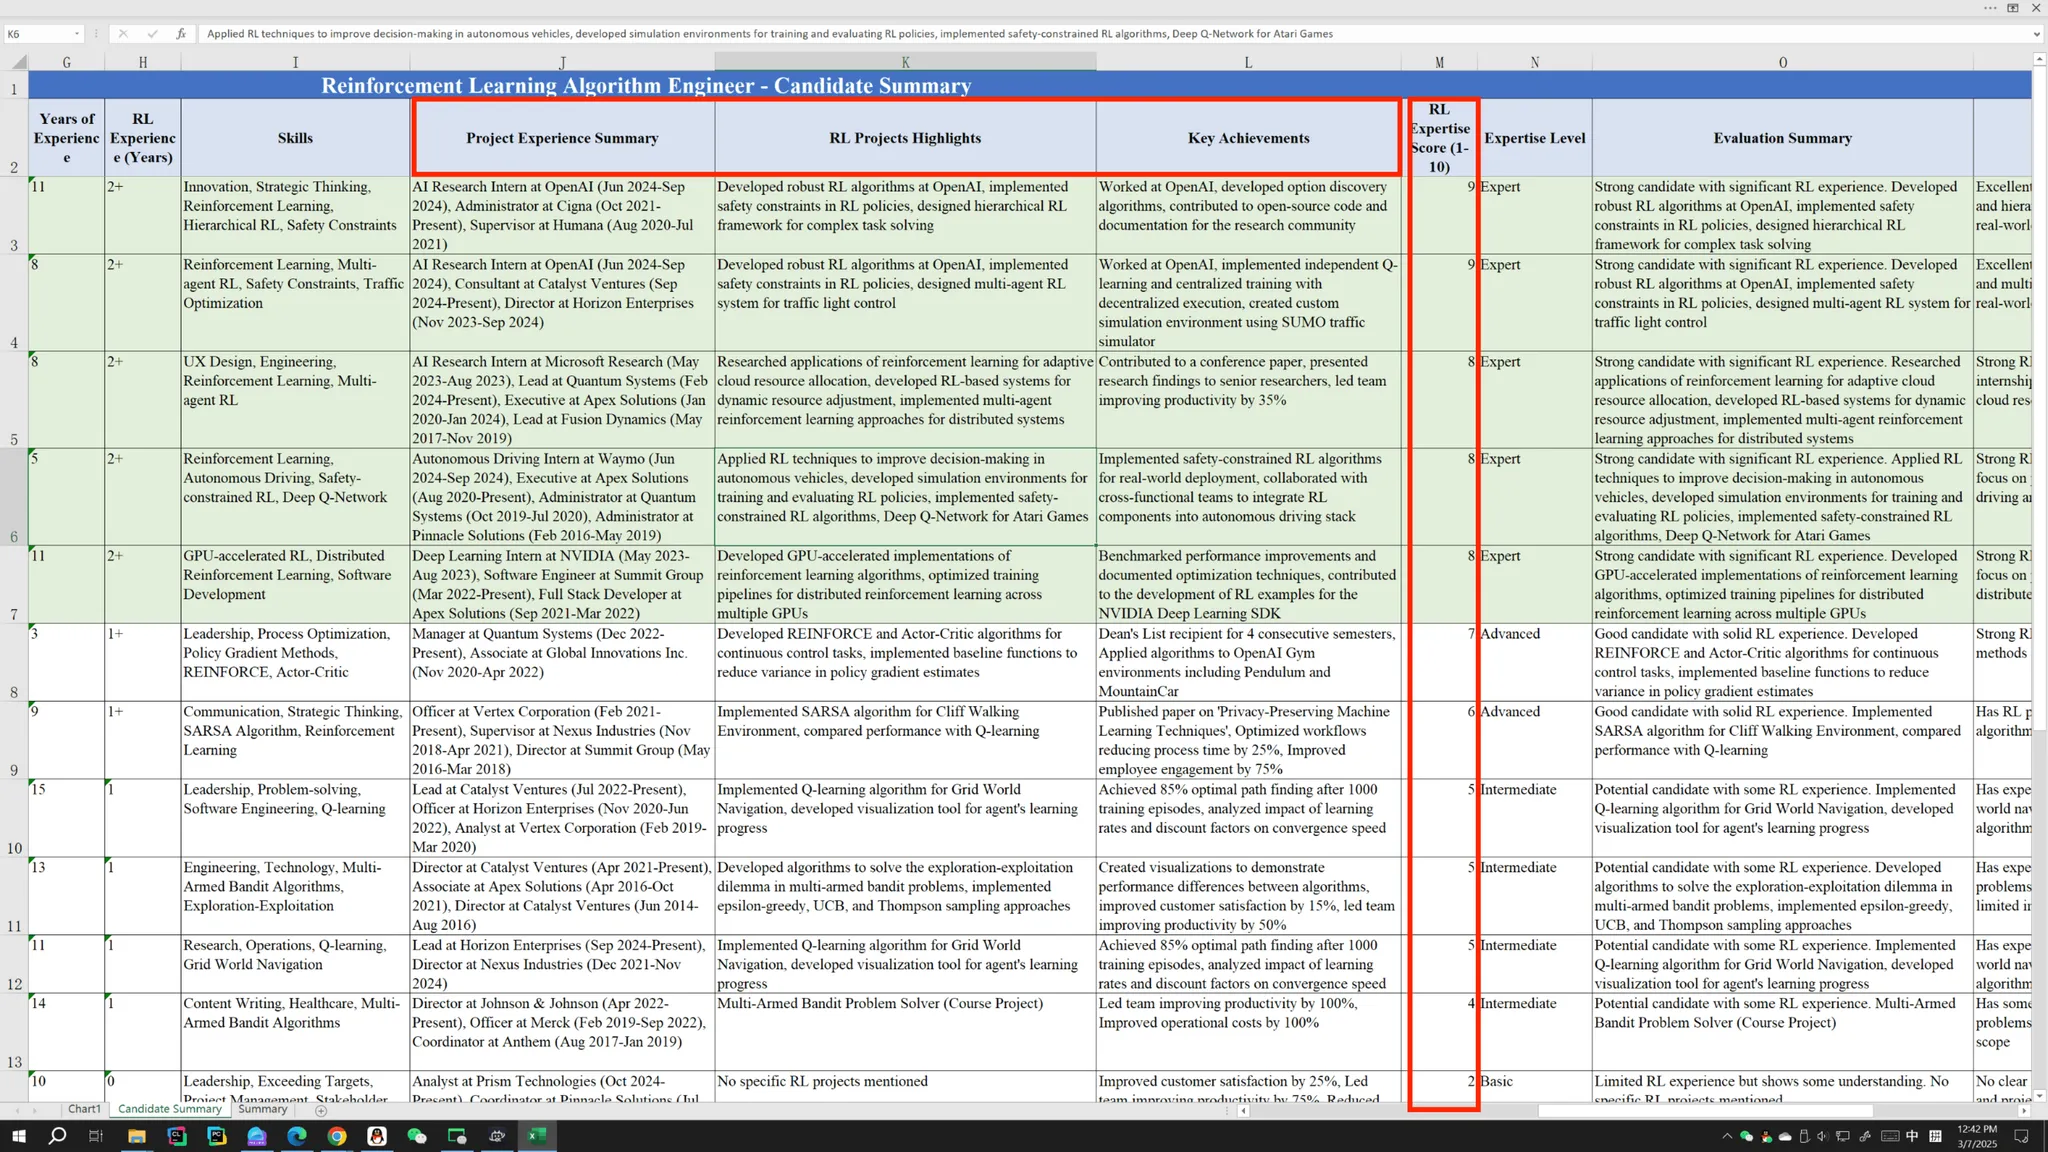Click the Insert Function fx icon
Screen dimensions: 2048x1152
[181, 34]
